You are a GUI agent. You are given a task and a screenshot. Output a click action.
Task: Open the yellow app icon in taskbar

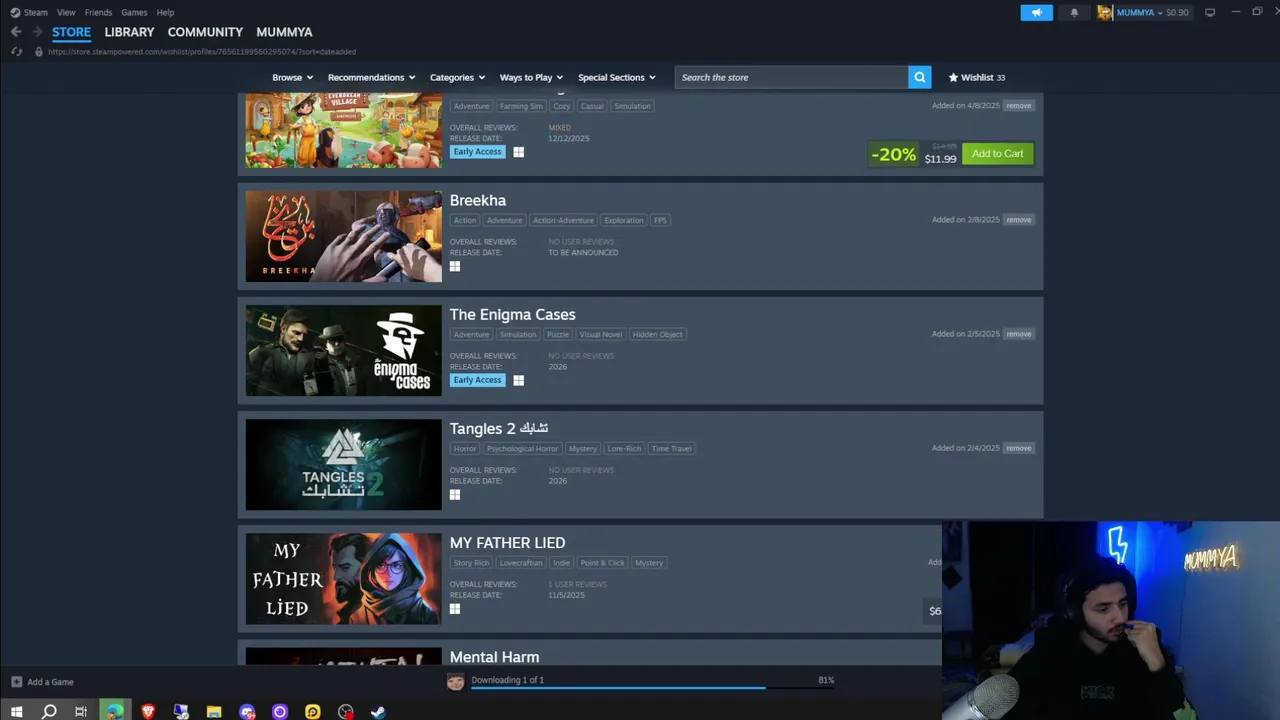[x=313, y=712]
